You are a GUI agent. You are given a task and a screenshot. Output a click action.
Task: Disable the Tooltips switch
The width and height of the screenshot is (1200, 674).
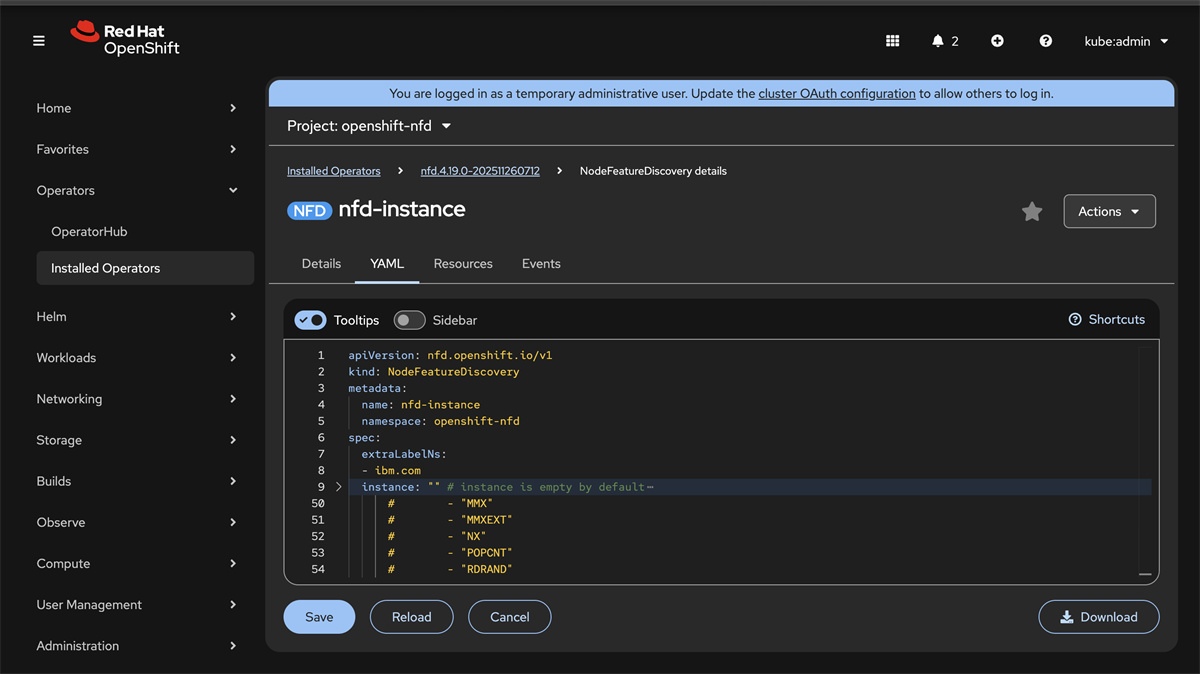pyautogui.click(x=311, y=320)
